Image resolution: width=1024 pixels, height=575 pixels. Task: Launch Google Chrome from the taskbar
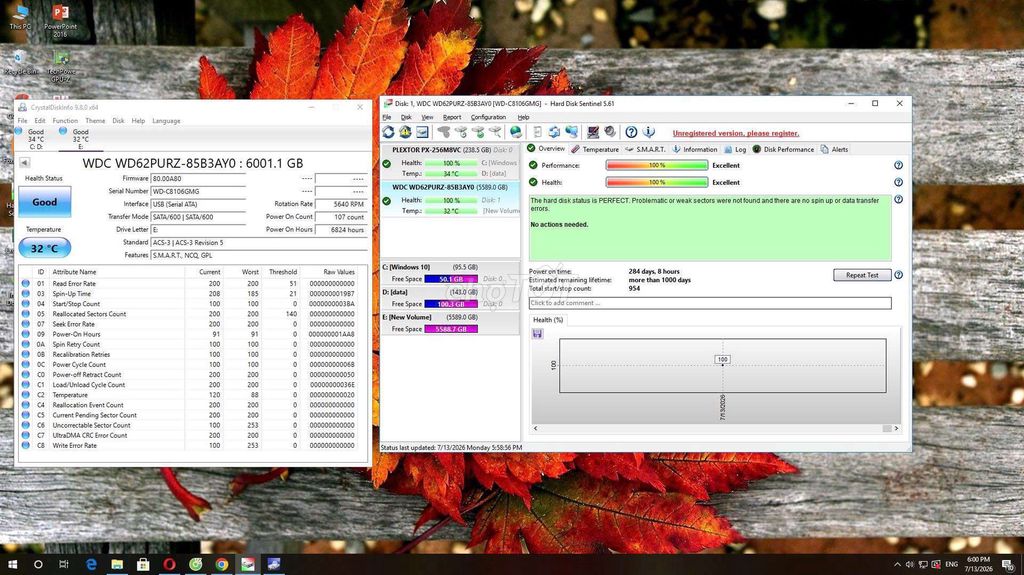221,564
